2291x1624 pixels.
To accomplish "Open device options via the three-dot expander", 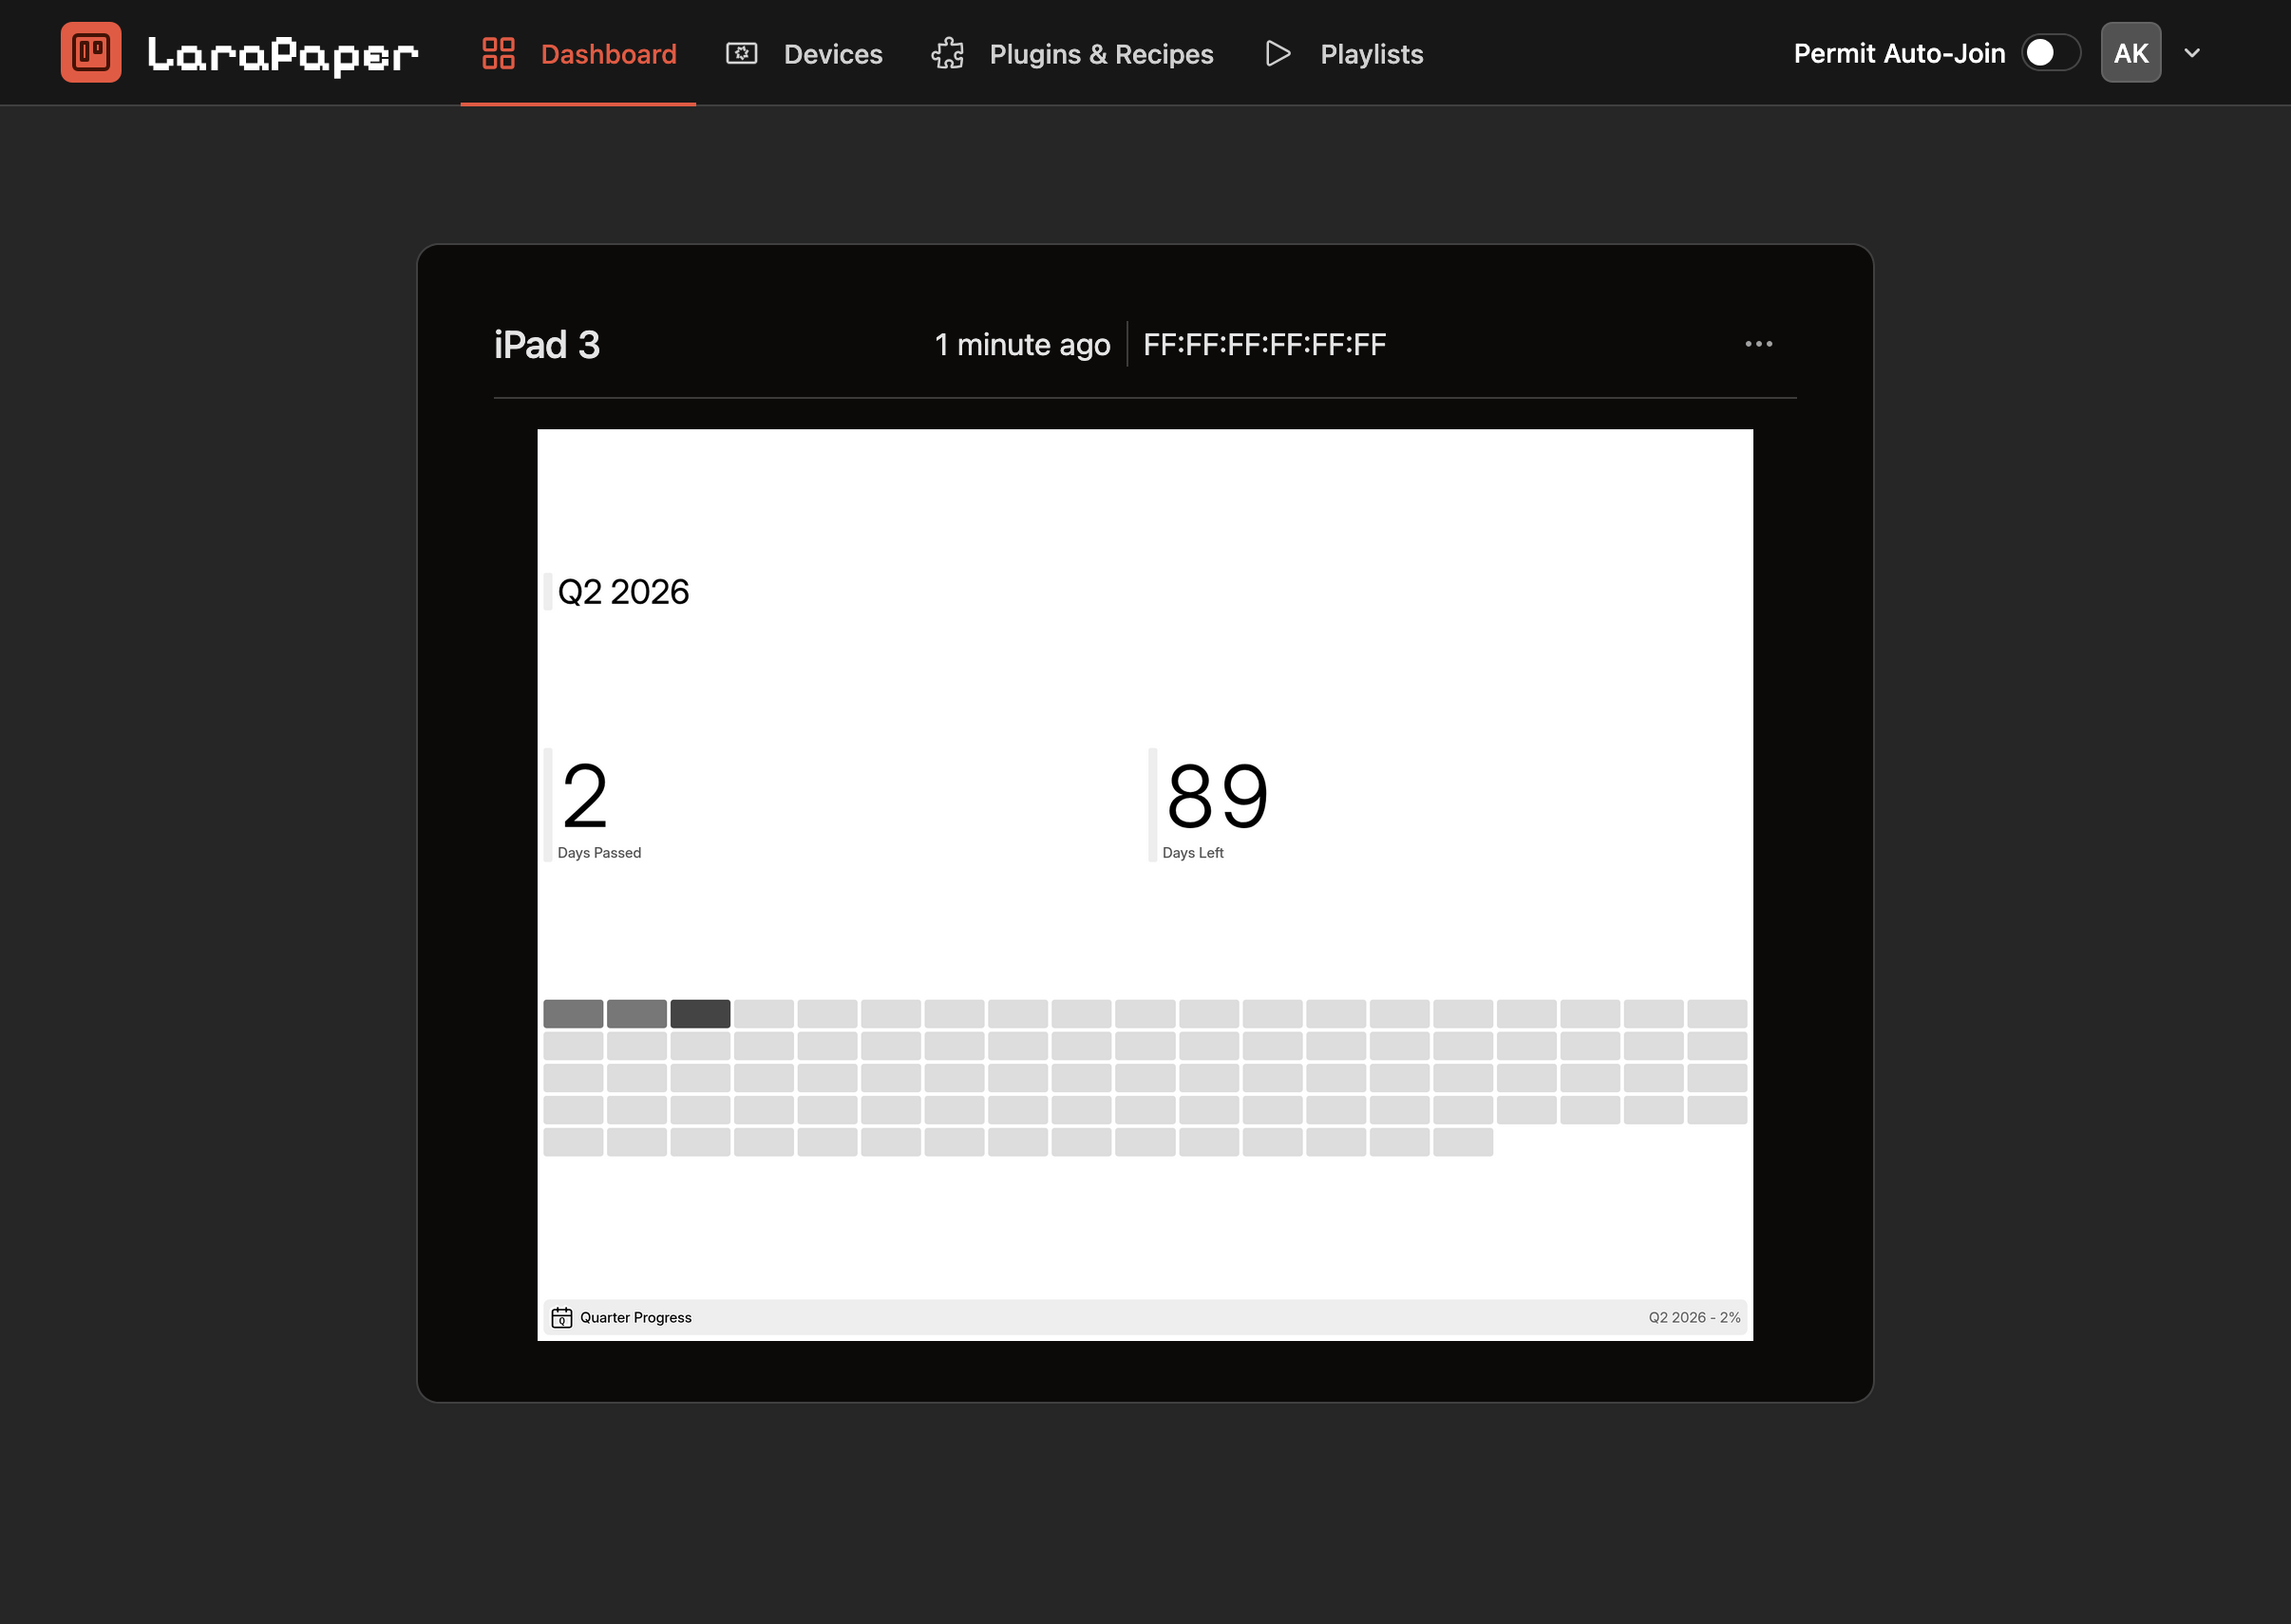I will coord(1758,344).
